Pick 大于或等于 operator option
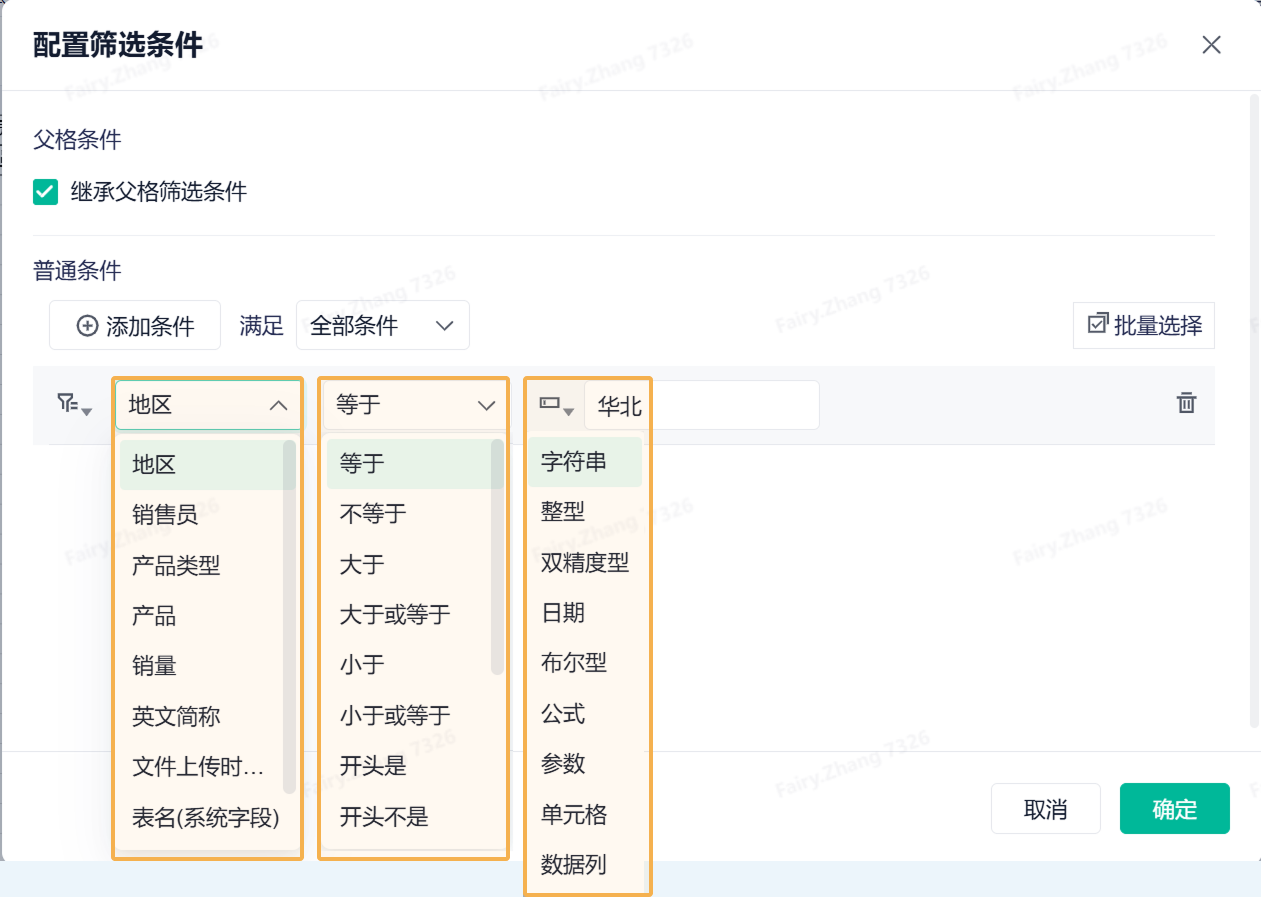1261x897 pixels. (395, 615)
